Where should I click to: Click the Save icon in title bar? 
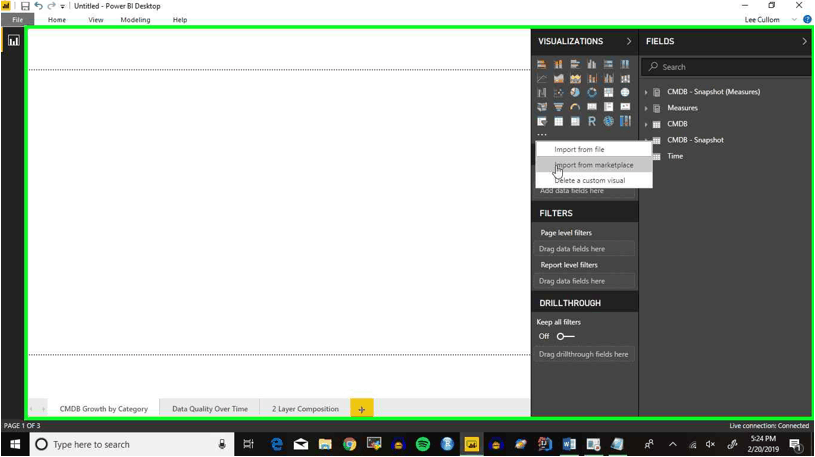tap(24, 6)
